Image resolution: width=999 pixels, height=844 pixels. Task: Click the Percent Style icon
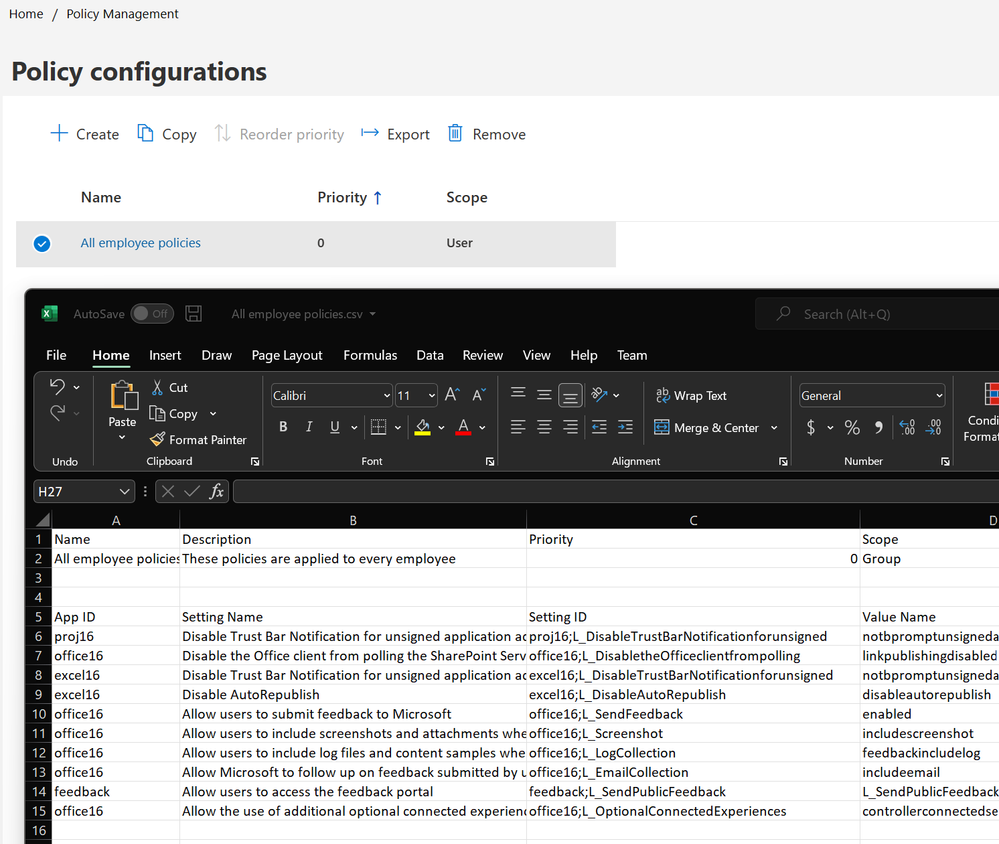[x=852, y=427]
